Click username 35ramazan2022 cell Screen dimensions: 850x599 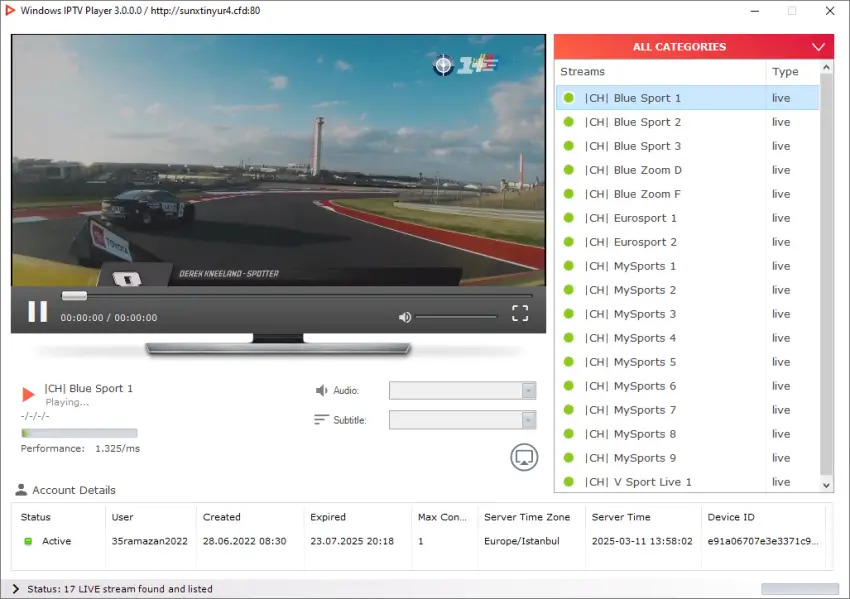coord(150,541)
